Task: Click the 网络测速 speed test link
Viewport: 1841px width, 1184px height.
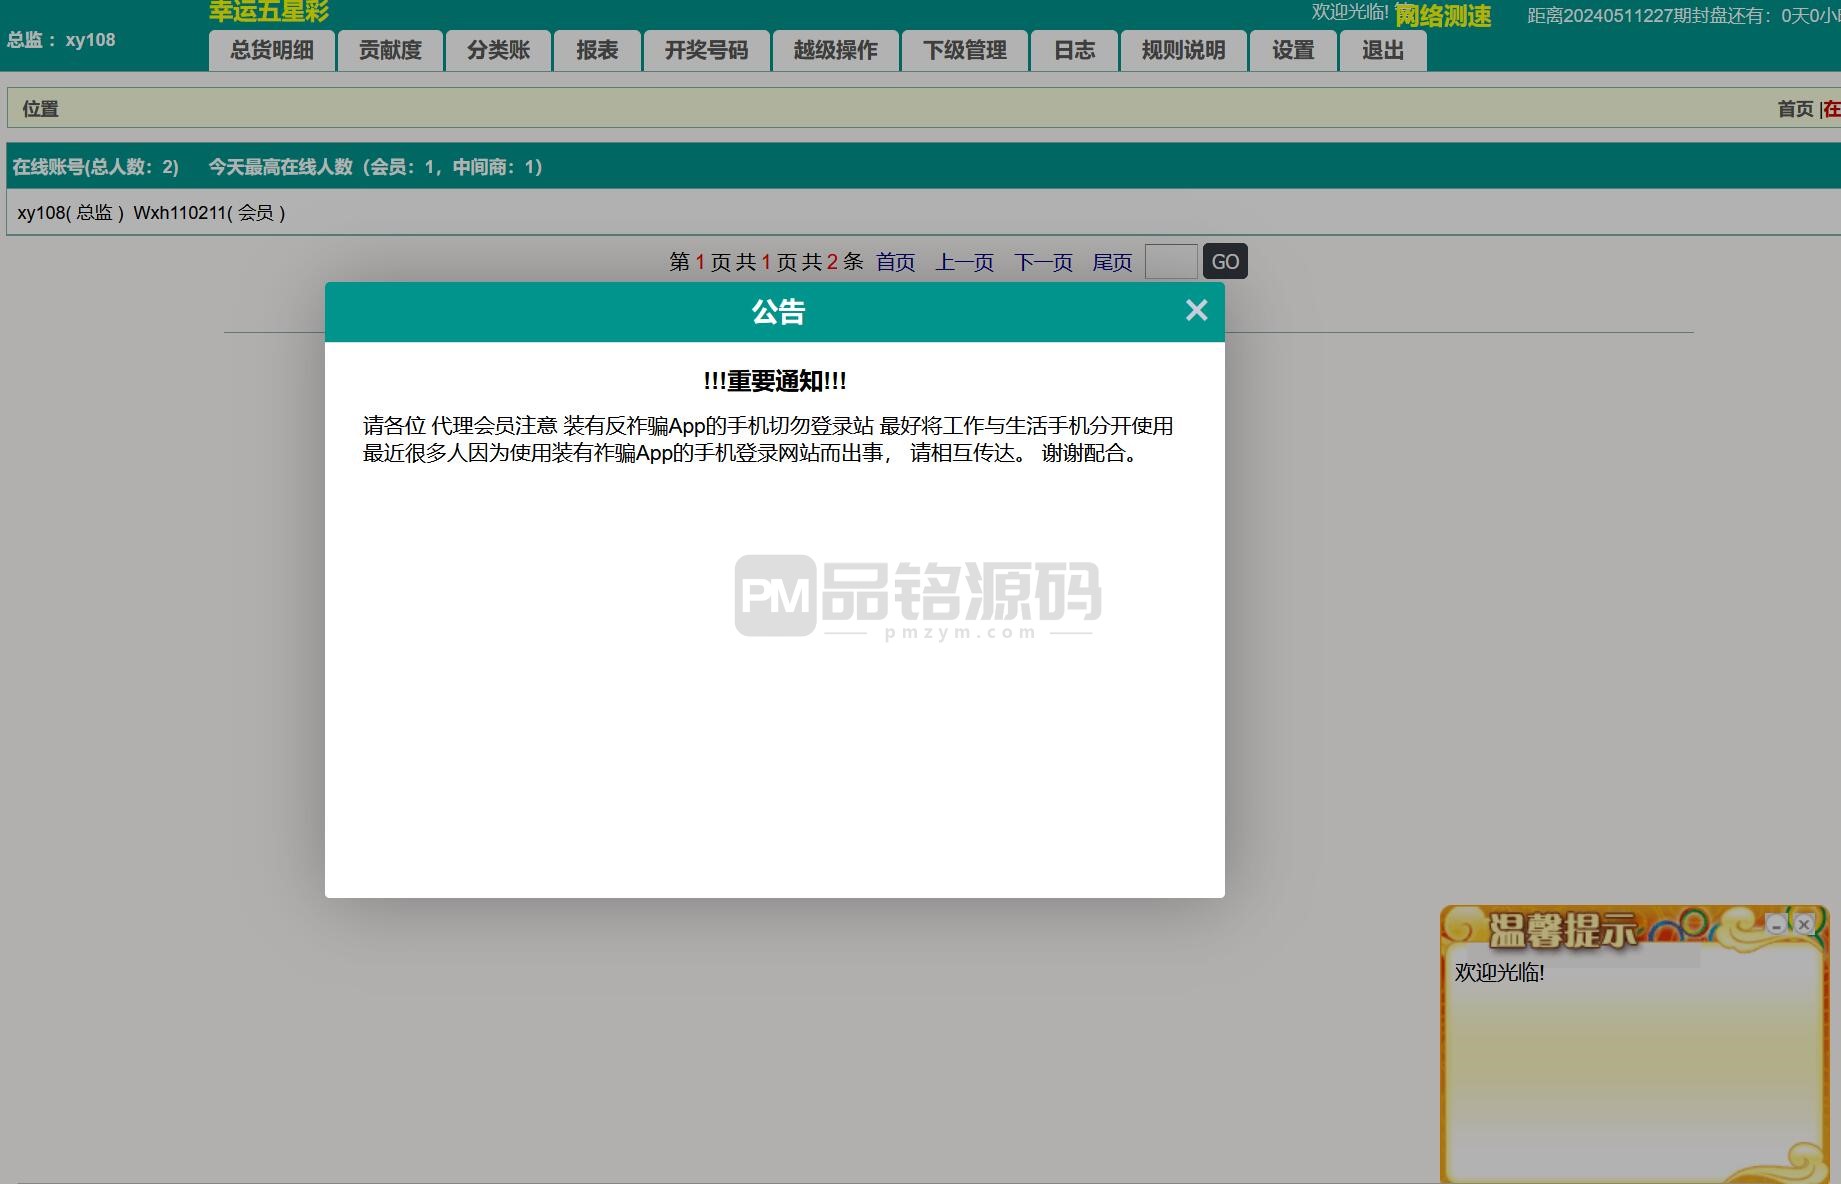Action: 1442,16
